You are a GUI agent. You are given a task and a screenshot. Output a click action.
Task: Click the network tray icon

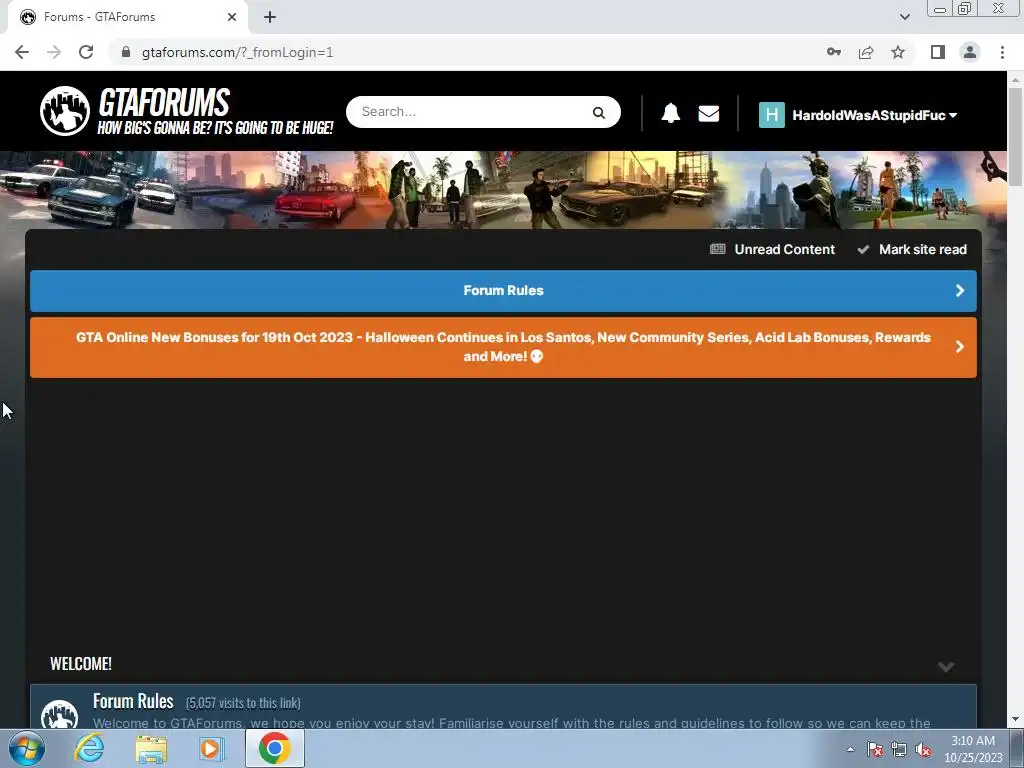coord(899,750)
